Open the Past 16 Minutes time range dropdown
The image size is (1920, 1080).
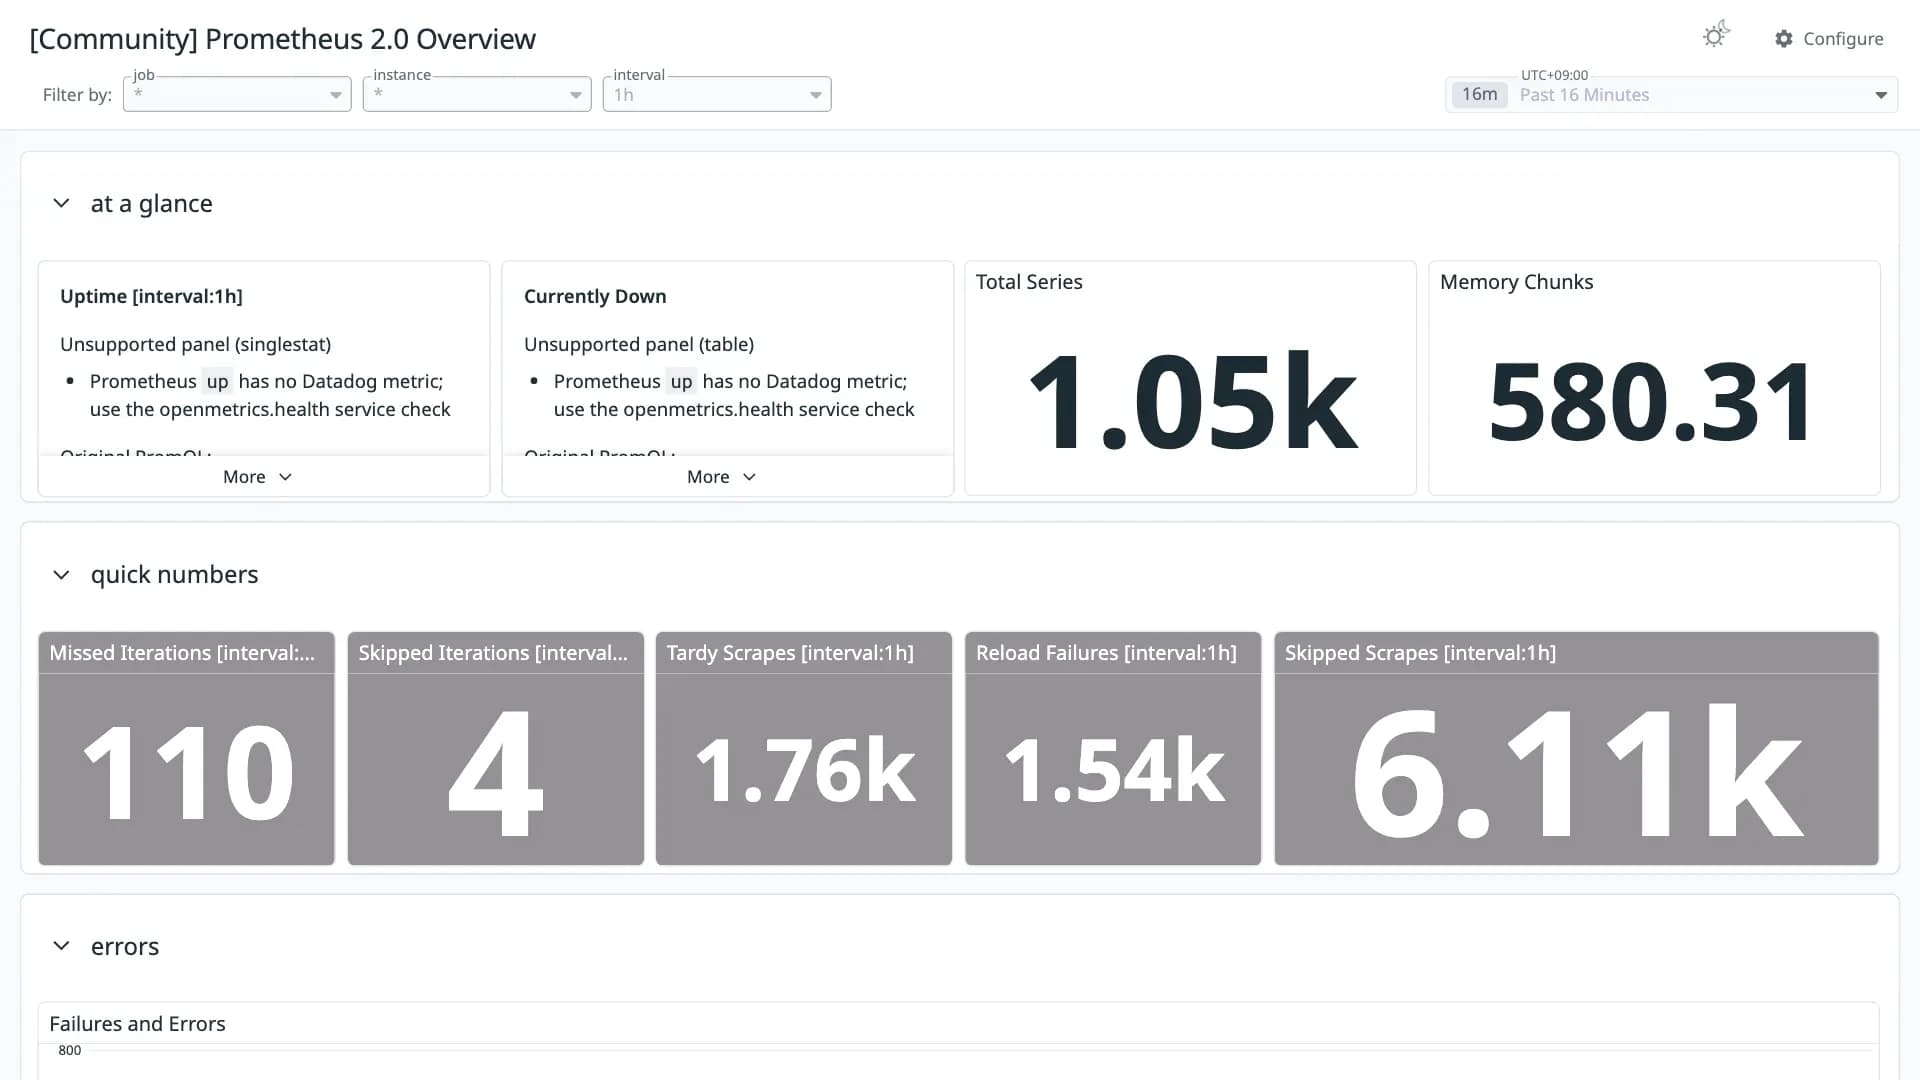1672,95
